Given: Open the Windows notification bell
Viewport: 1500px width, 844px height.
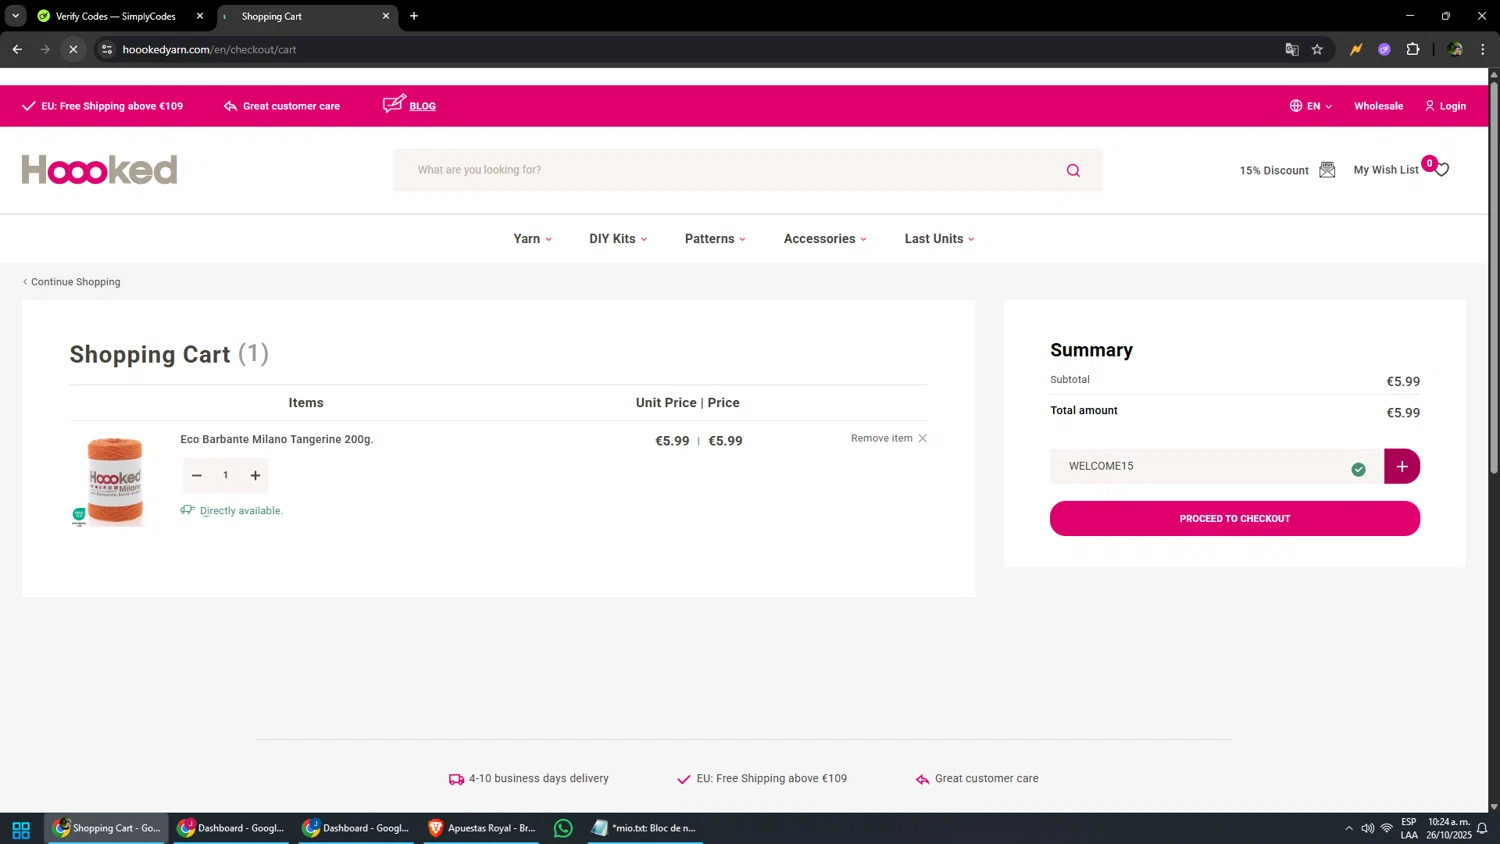Looking at the screenshot, I should tap(1482, 829).
